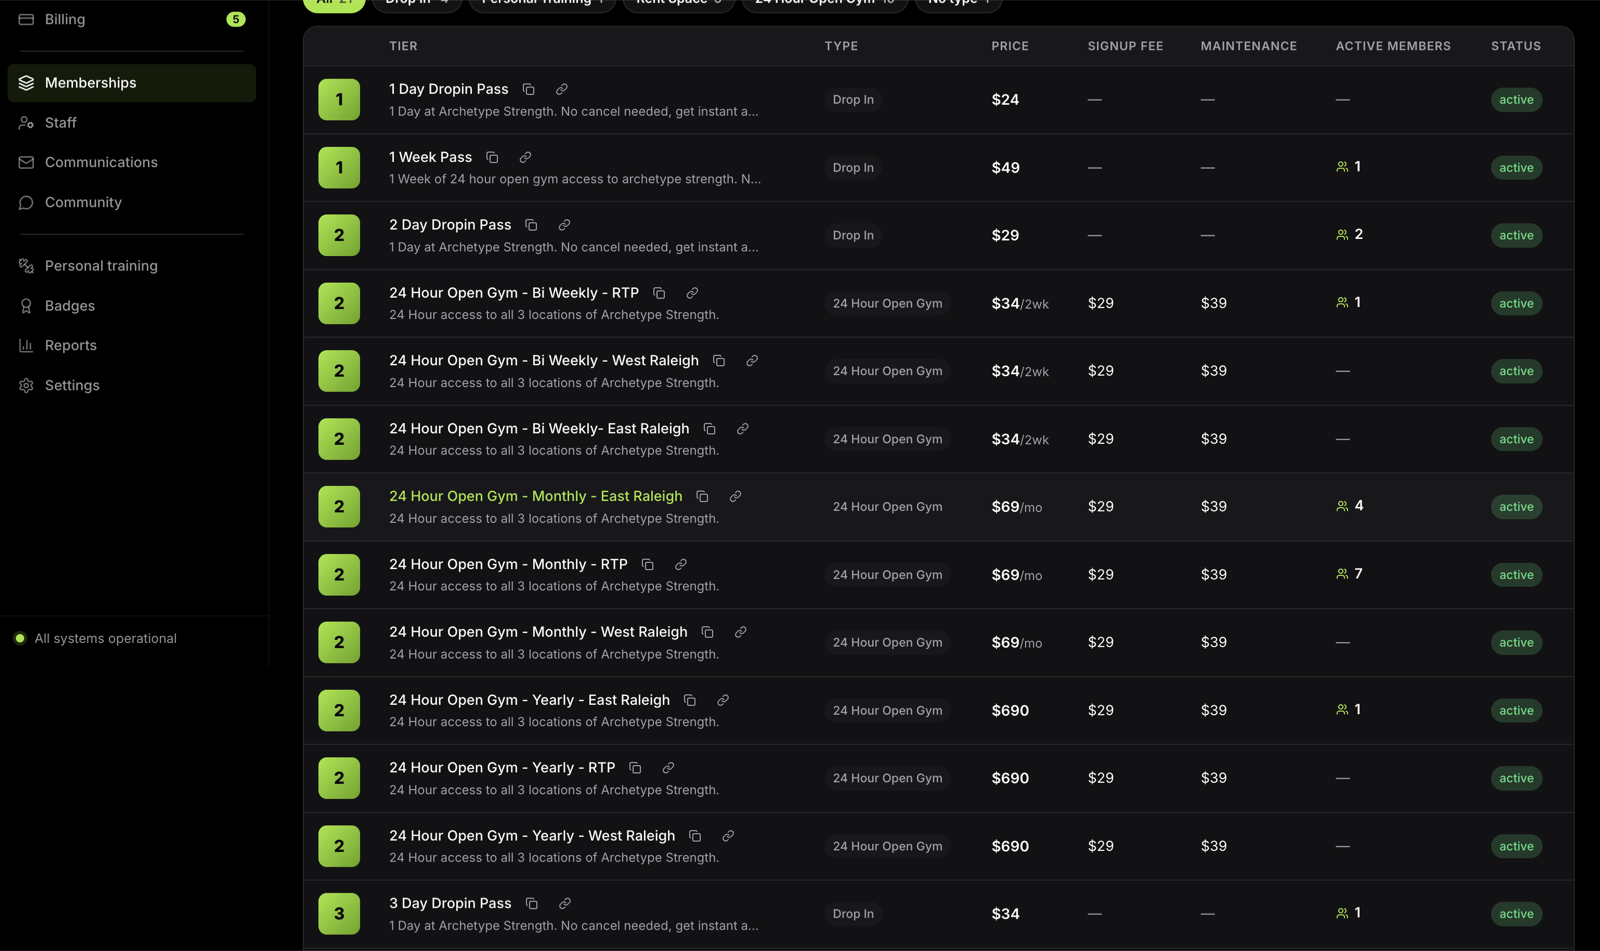Click the MAINTENANCE column header
Image resolution: width=1600 pixels, height=951 pixels.
click(x=1248, y=46)
